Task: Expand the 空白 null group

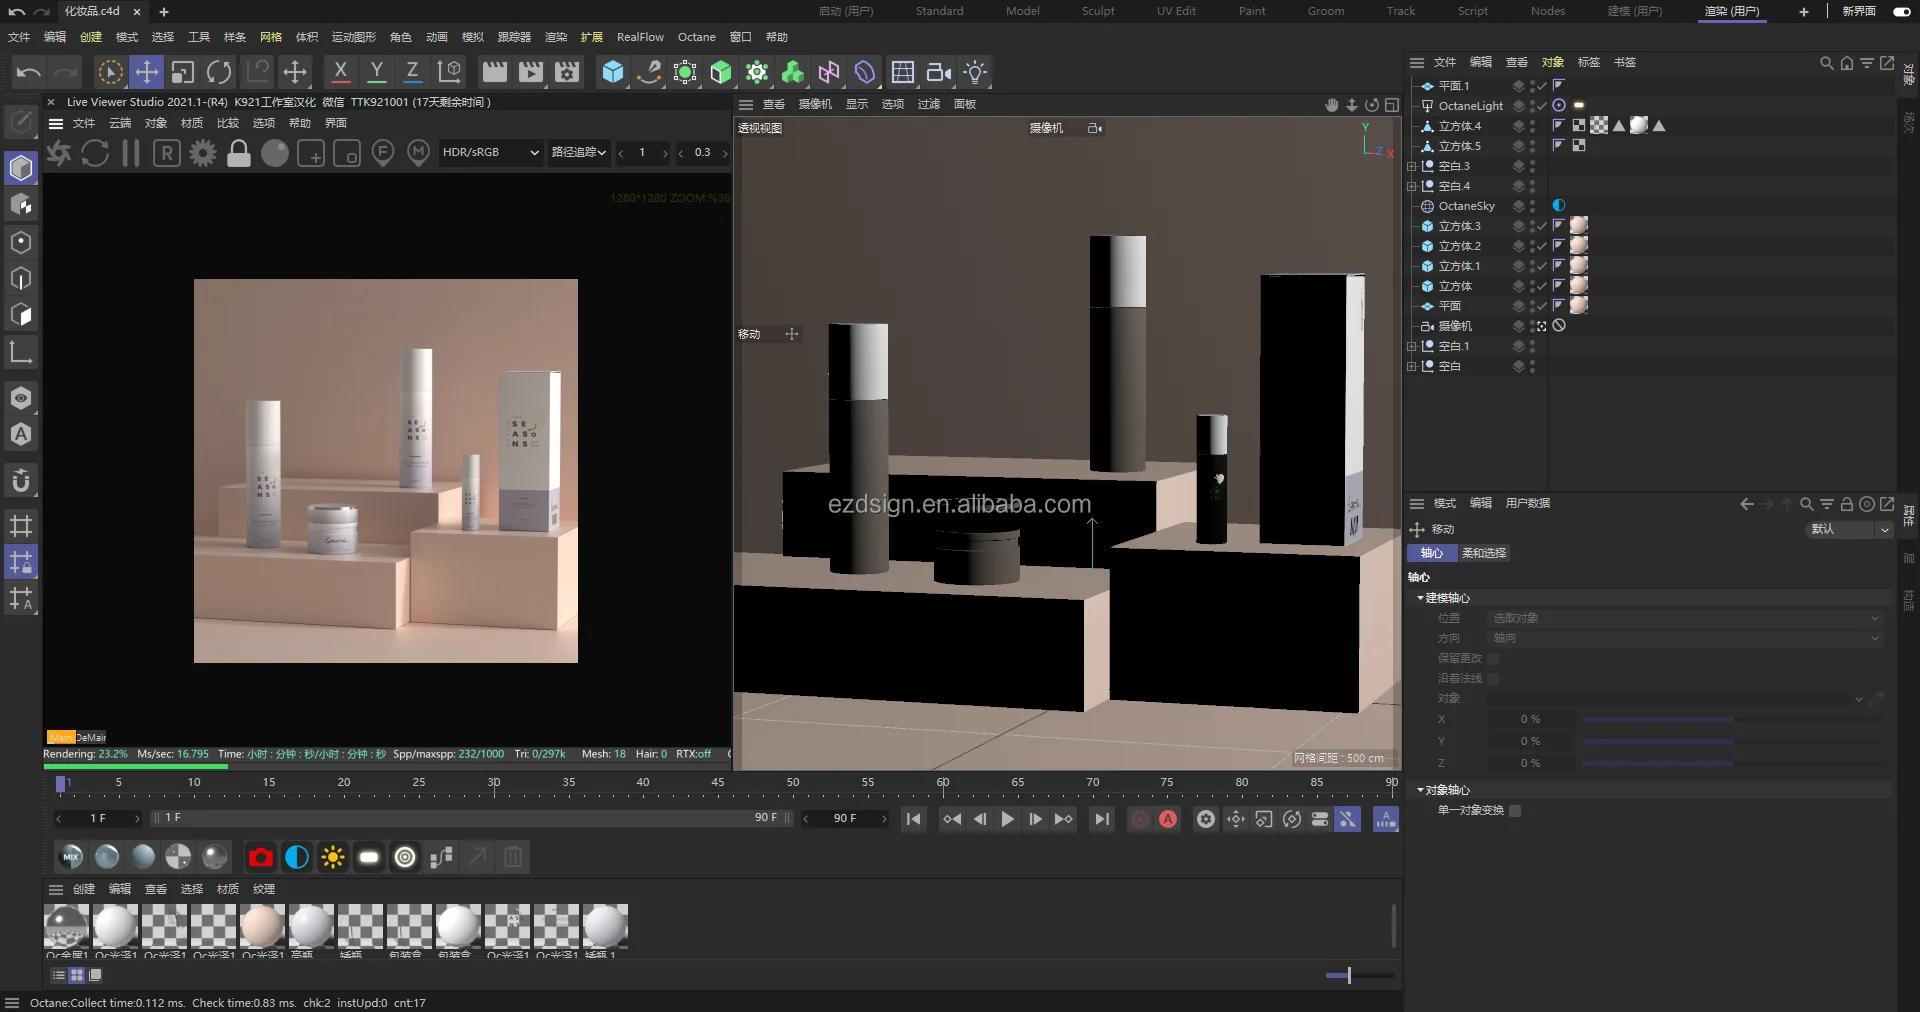Action: pos(1411,366)
